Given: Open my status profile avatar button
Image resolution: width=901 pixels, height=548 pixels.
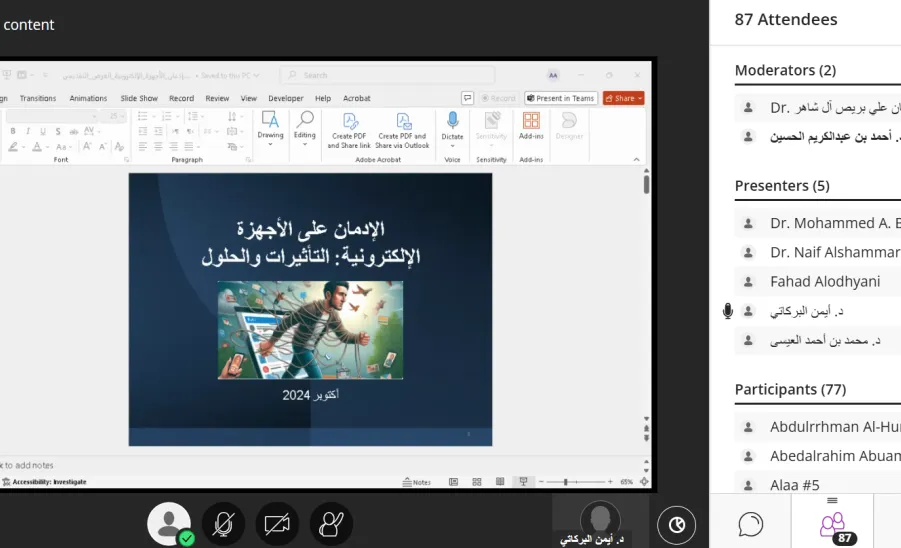Looking at the screenshot, I should point(169,524).
